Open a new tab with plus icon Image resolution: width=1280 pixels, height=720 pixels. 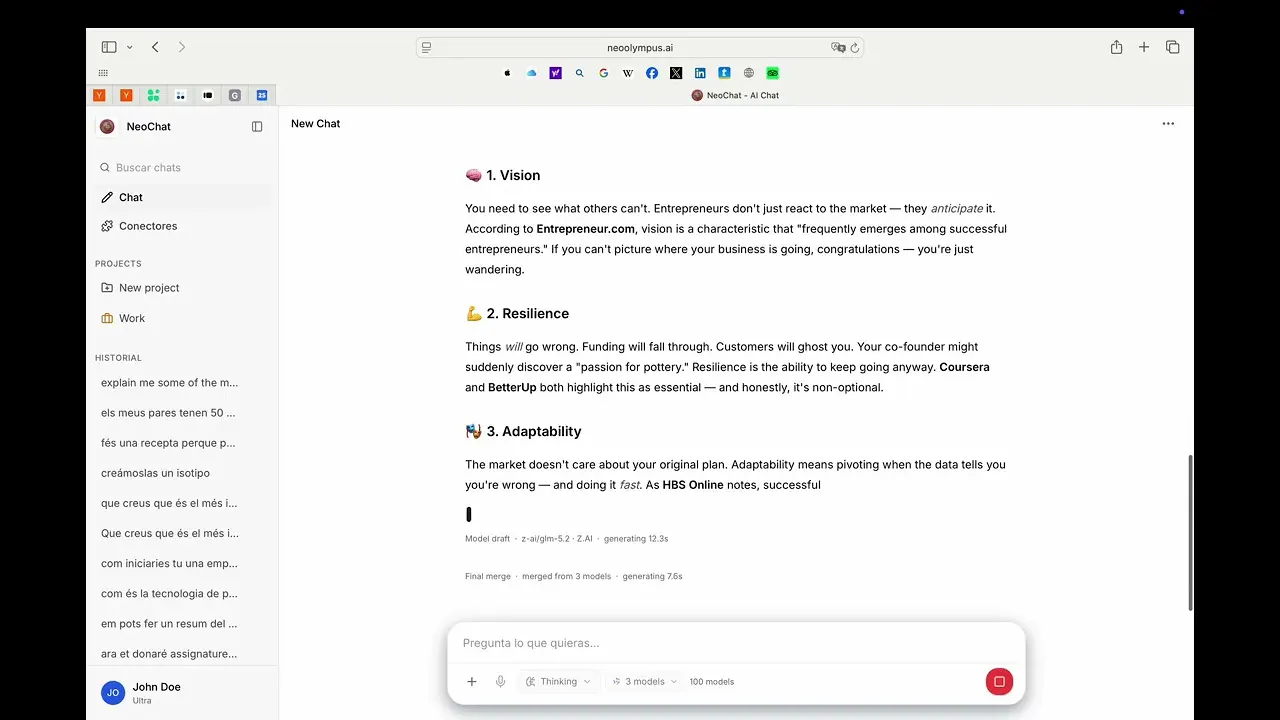click(1144, 47)
